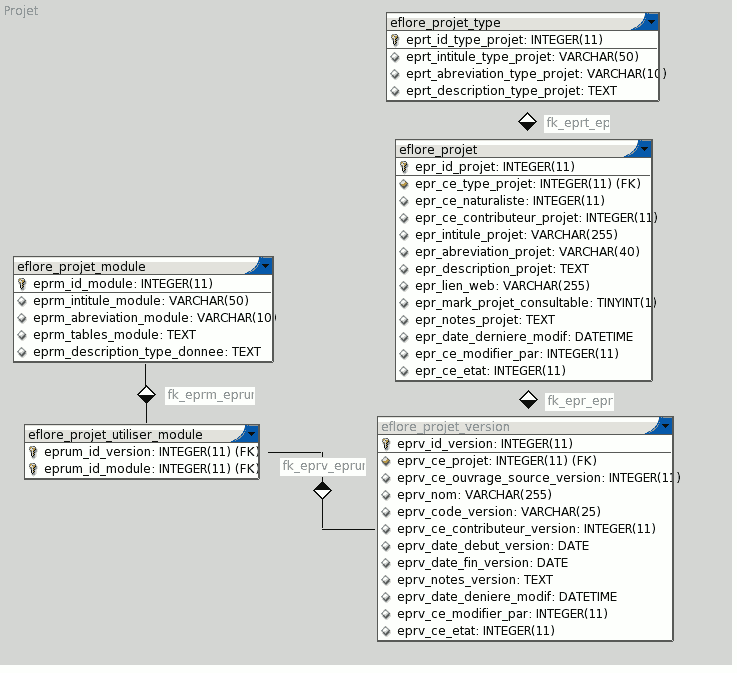Select the fk_eprt_ep relation label

tap(577, 123)
